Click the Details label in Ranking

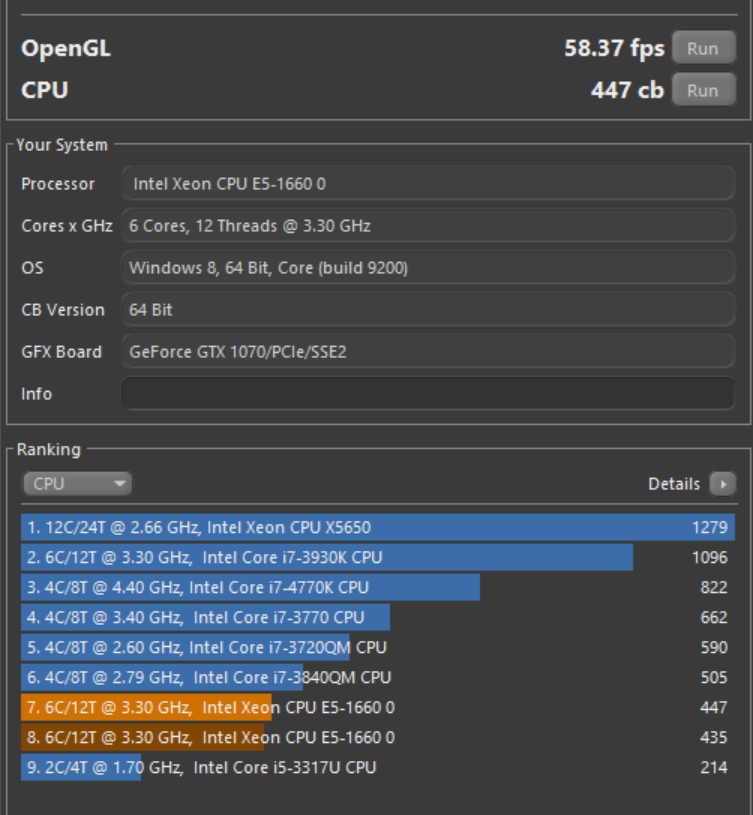tap(674, 484)
